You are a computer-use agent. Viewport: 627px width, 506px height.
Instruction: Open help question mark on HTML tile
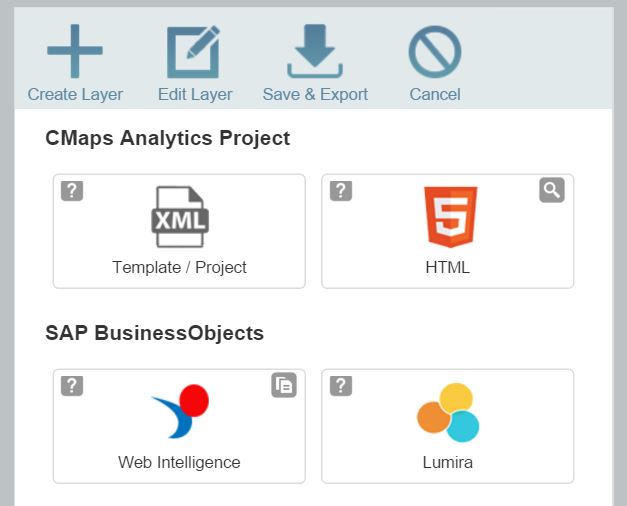[x=341, y=191]
